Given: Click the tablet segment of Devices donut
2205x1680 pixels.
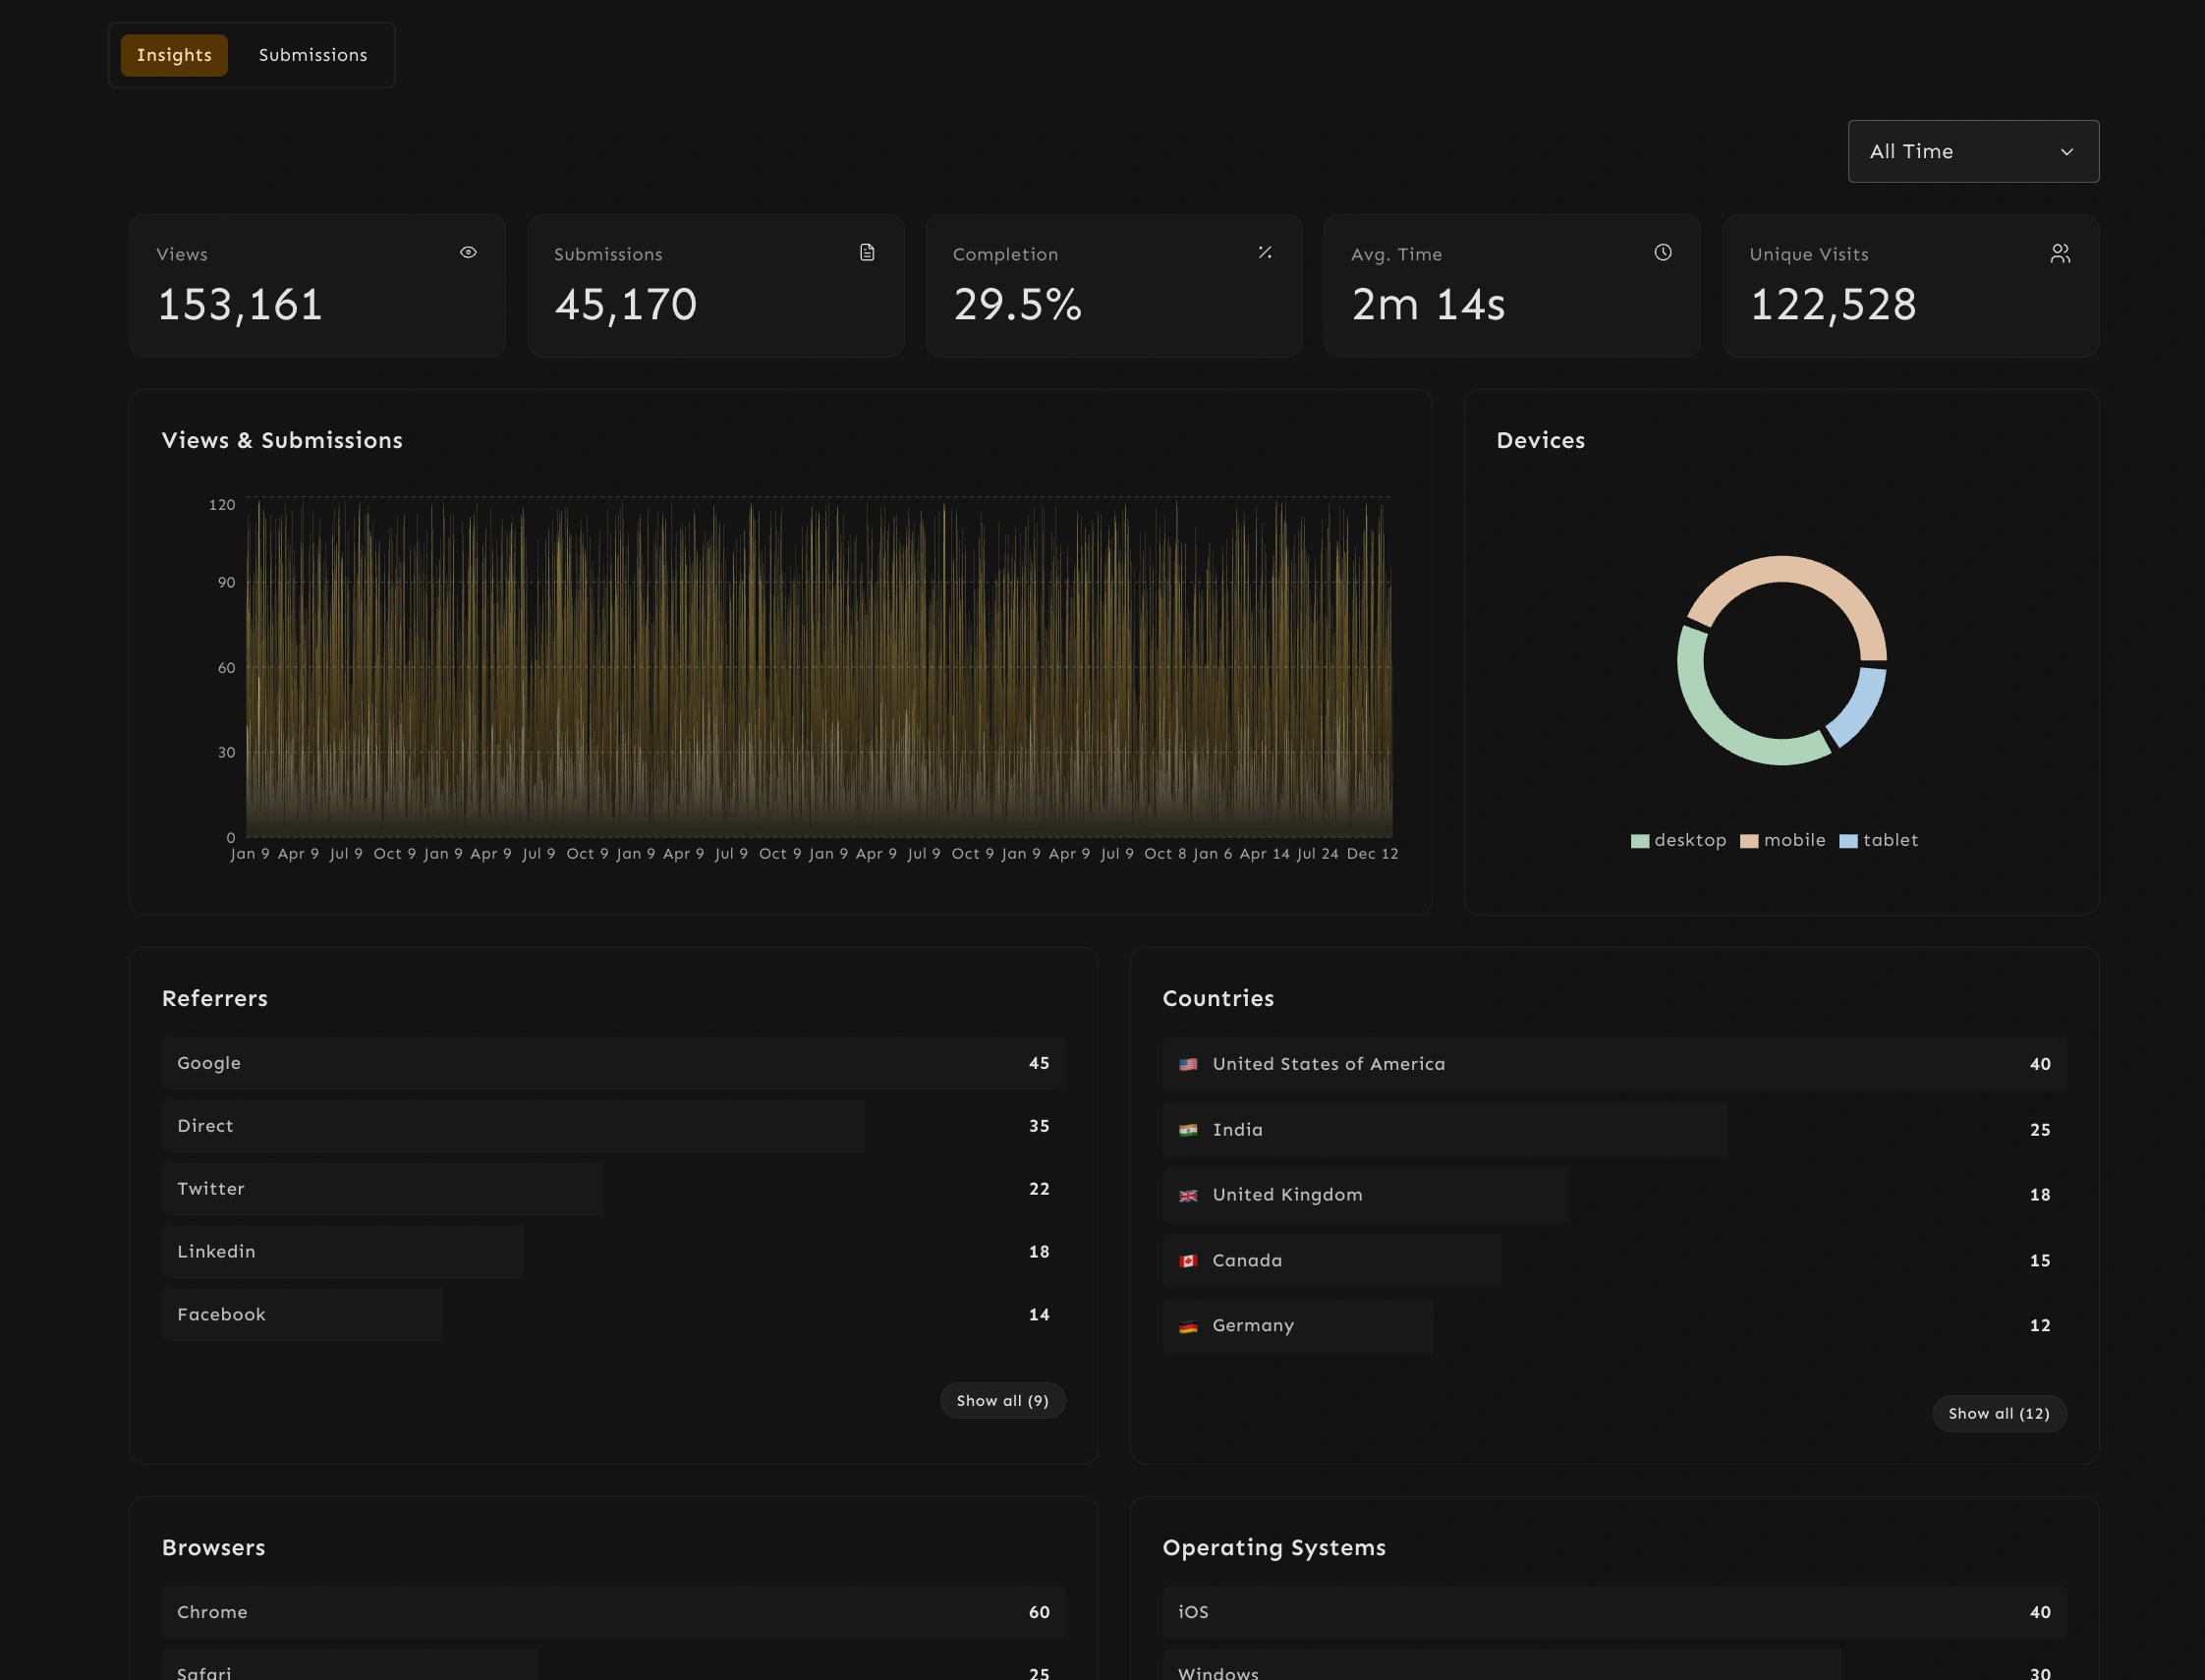Looking at the screenshot, I should (1862, 706).
